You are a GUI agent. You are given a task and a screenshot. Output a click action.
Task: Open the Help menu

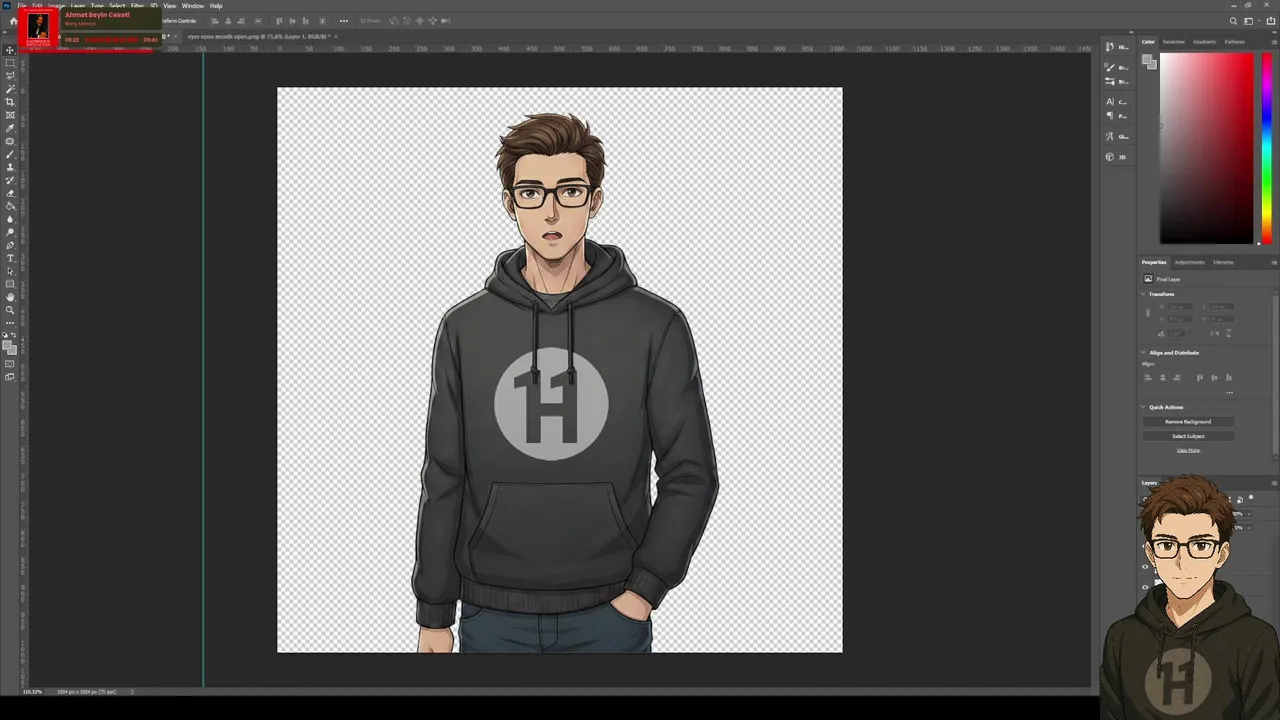[216, 6]
